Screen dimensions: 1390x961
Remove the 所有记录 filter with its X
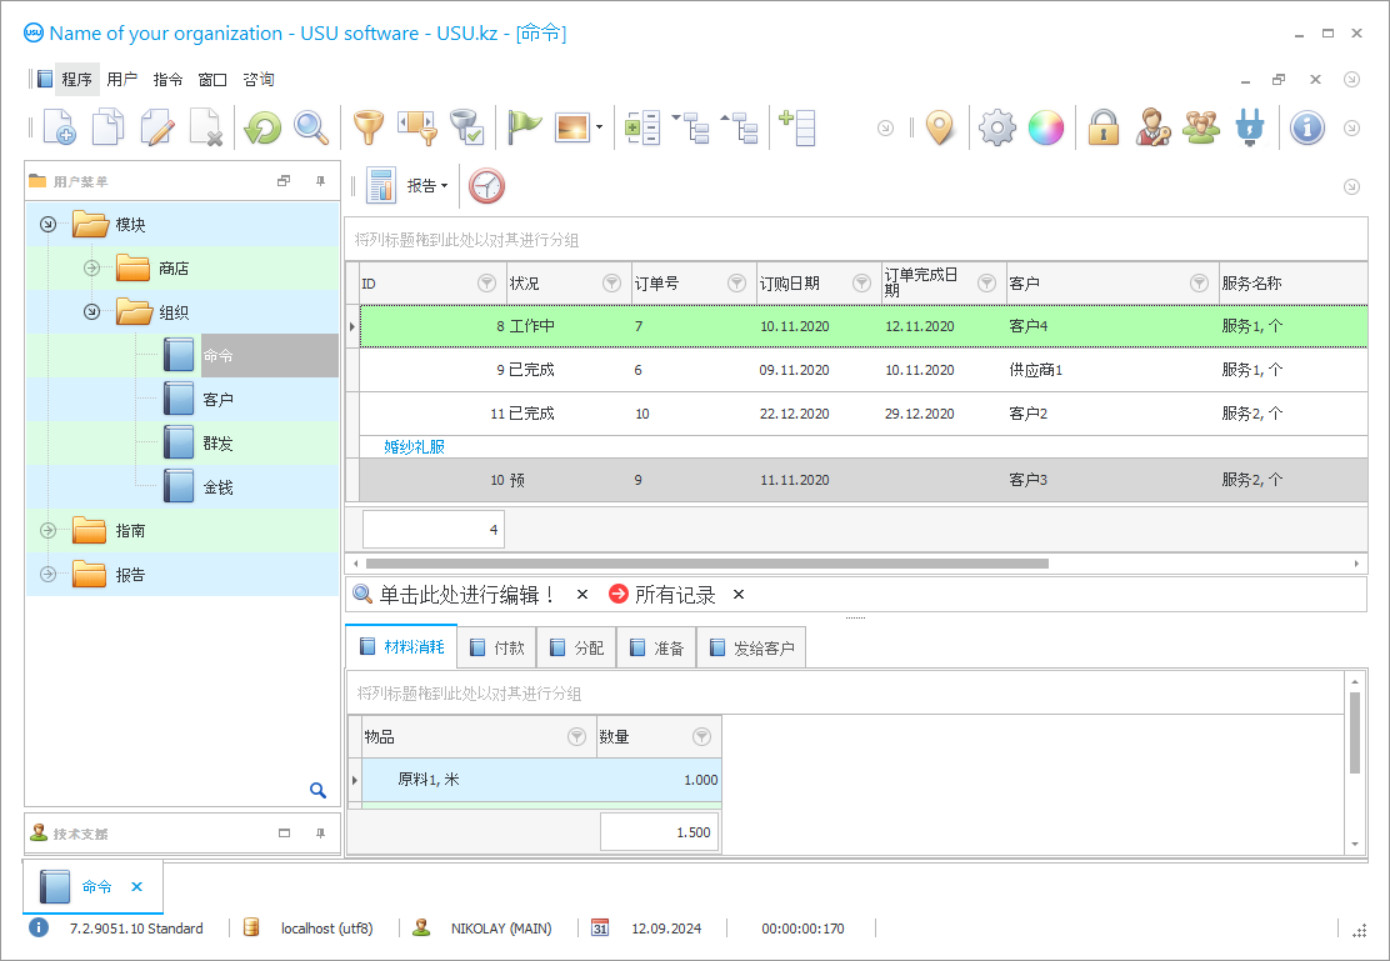click(738, 594)
